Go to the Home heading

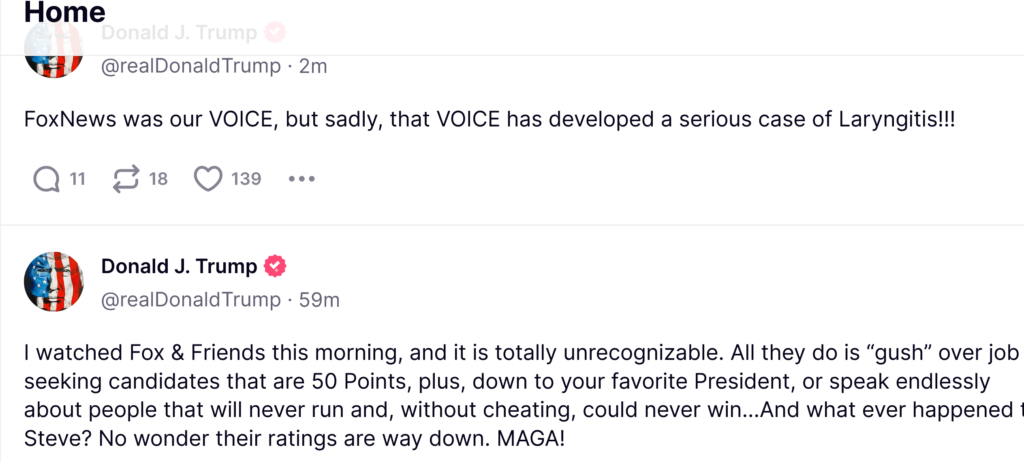pyautogui.click(x=64, y=13)
